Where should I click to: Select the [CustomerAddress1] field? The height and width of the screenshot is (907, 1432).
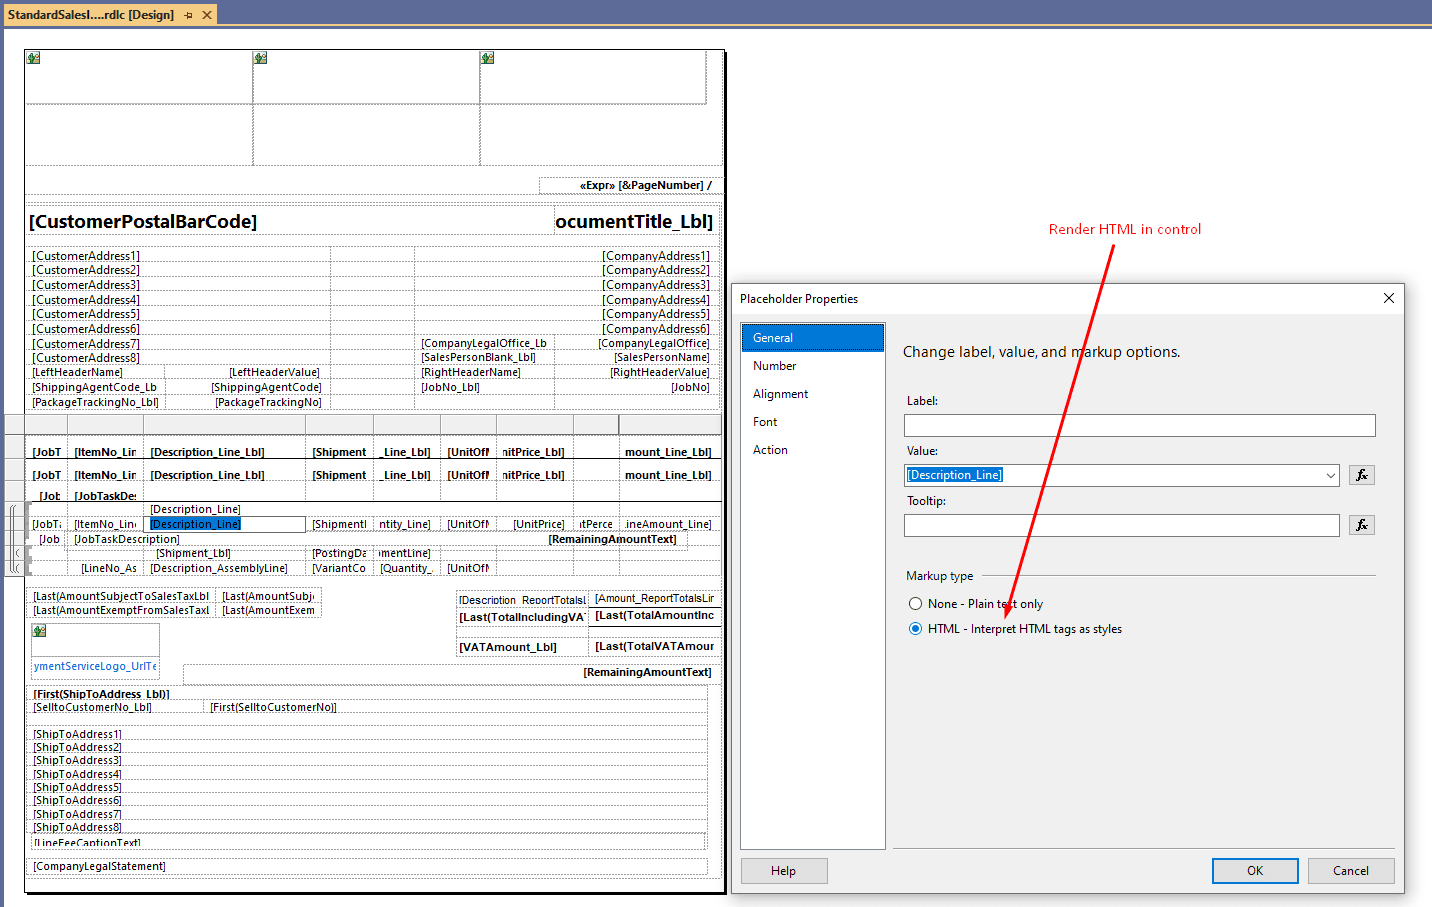(x=86, y=256)
